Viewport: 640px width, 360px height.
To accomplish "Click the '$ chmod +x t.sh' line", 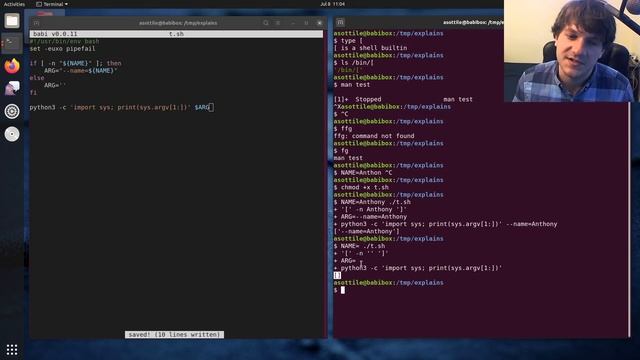I will 361,187.
